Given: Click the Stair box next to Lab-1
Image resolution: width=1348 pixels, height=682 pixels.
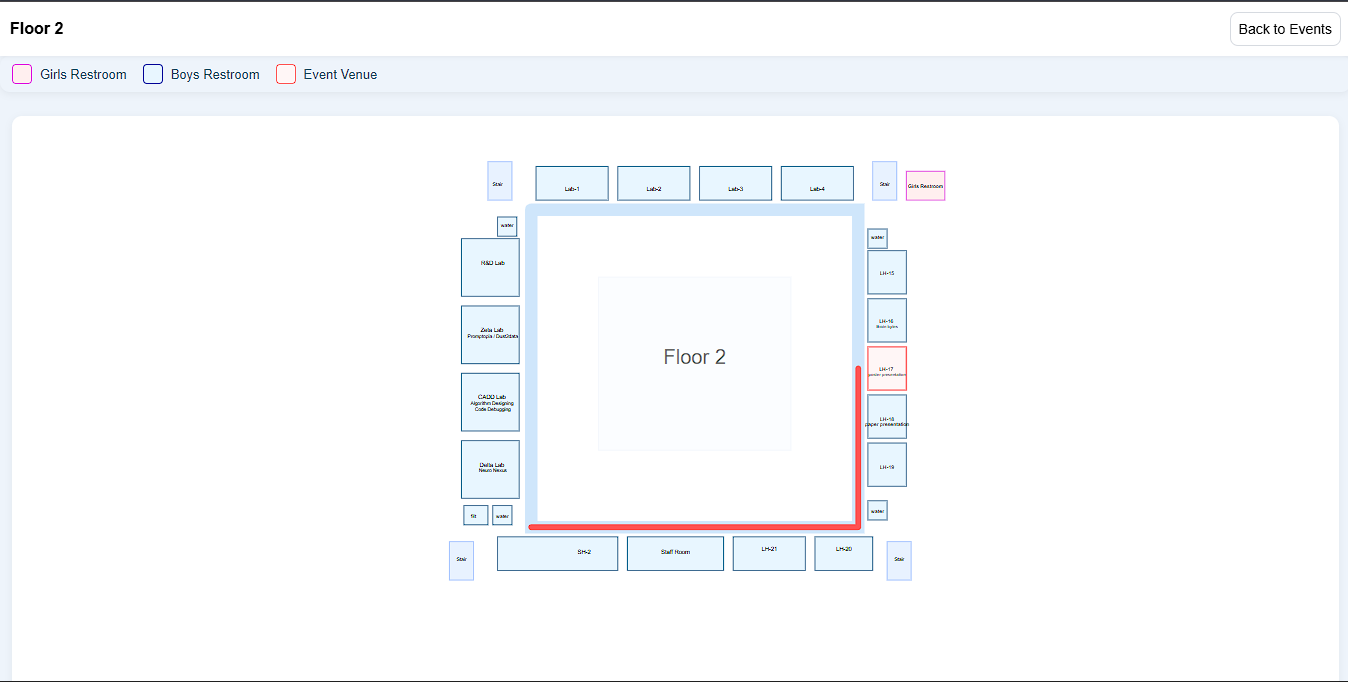Looking at the screenshot, I should point(499,181).
